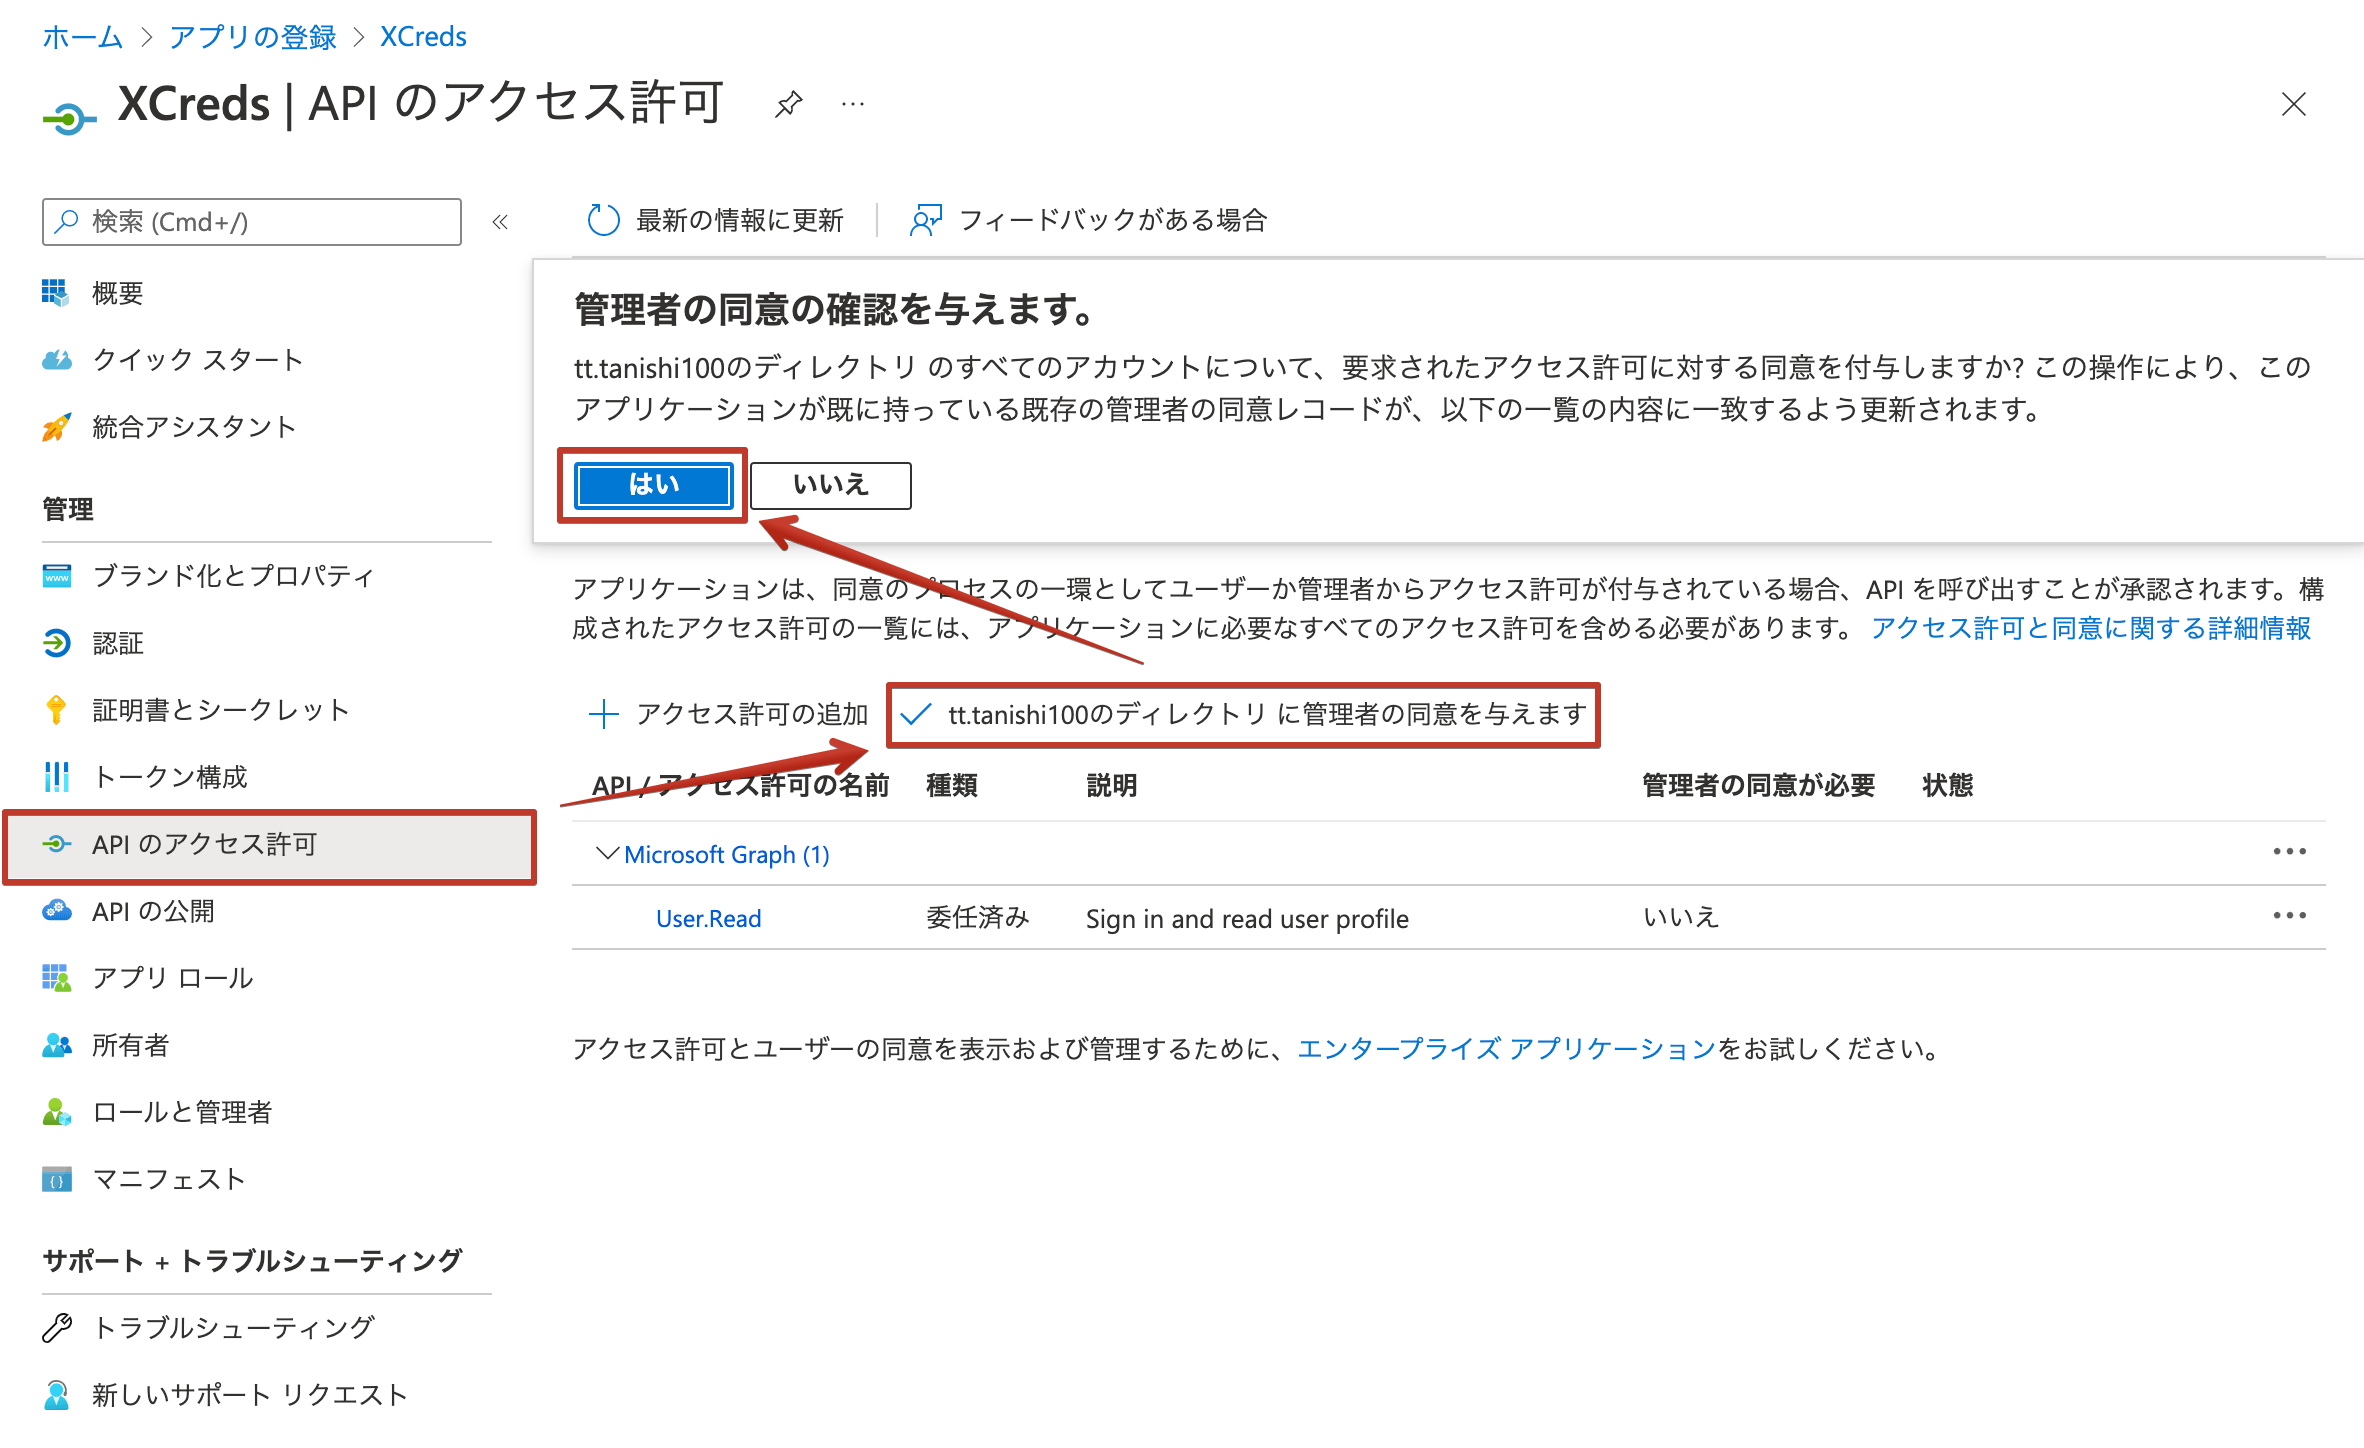Click the トラブルシューティング wrench icon
The width and height of the screenshot is (2364, 1448).
coord(57,1327)
